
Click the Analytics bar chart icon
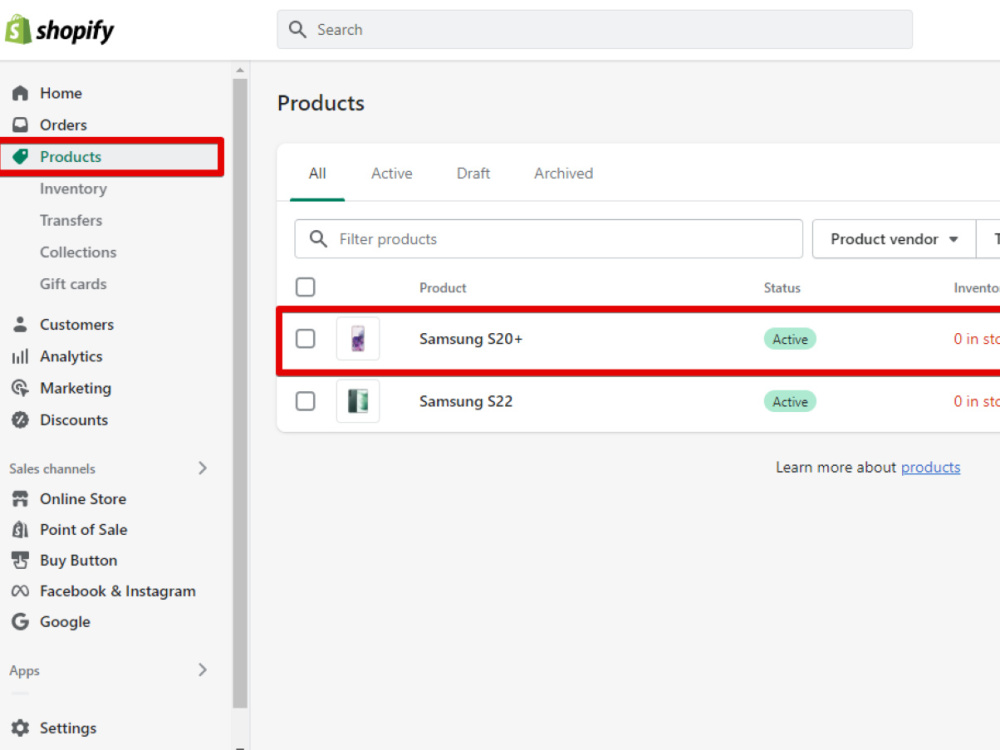click(x=20, y=356)
